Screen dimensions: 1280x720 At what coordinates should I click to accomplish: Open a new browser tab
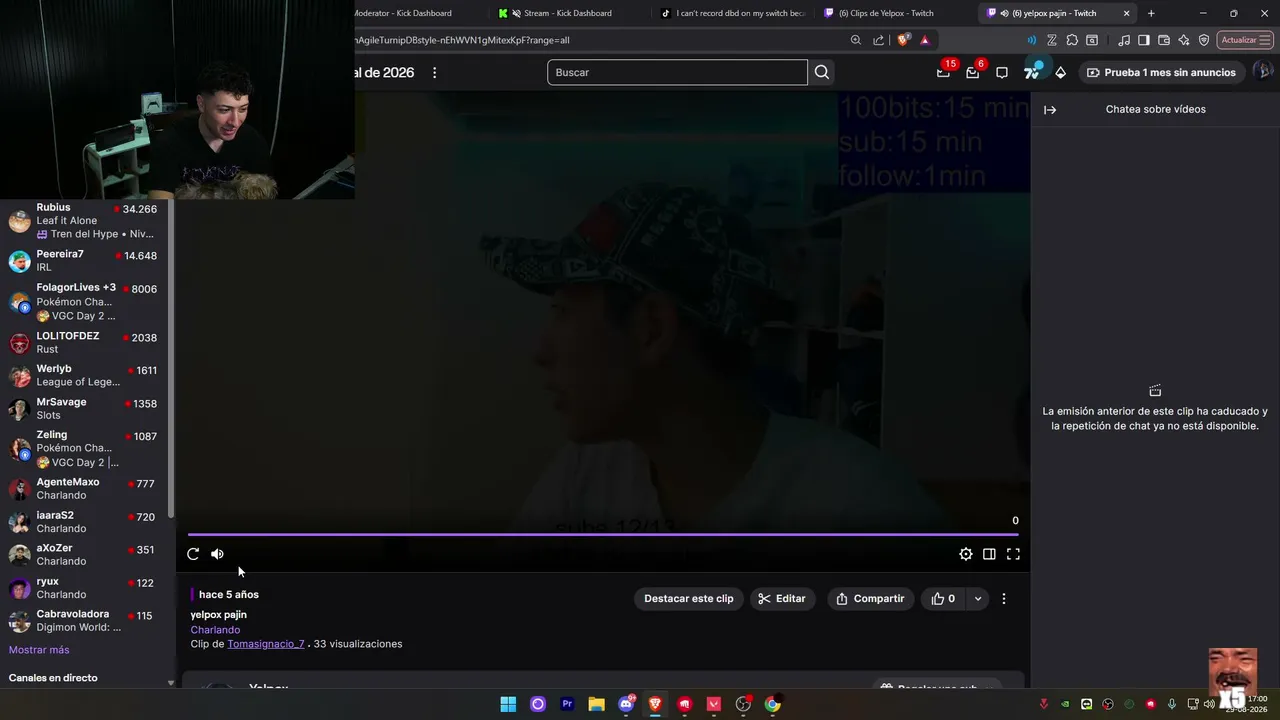point(1151,13)
